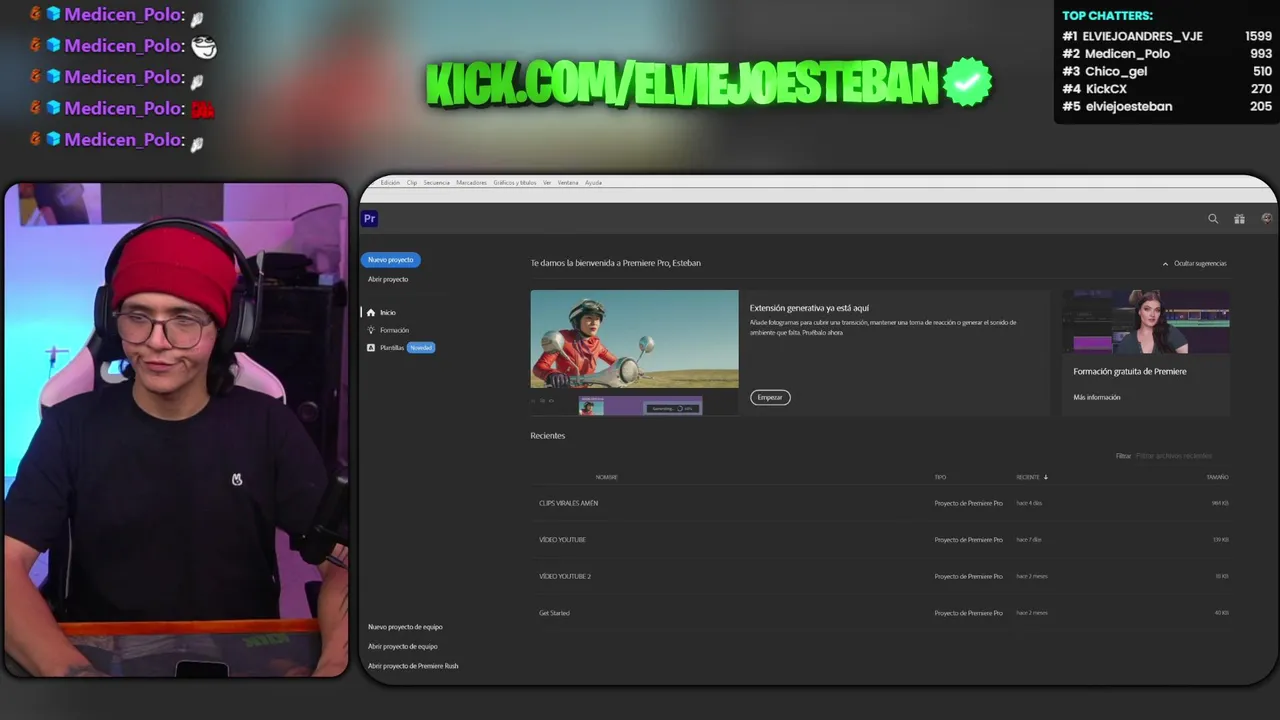Open recent project Get Started
The width and height of the screenshot is (1280, 720).
pyautogui.click(x=554, y=613)
